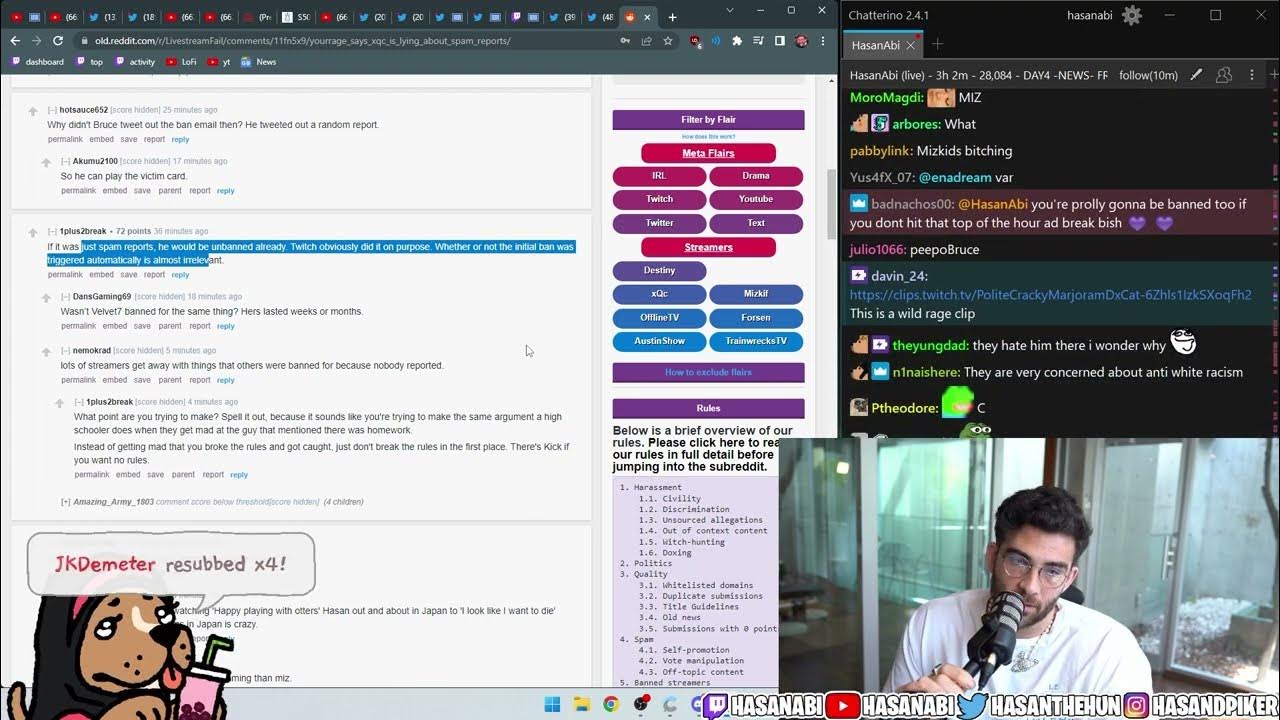Open the News bookmark
This screenshot has height=720, width=1280.
click(258, 62)
